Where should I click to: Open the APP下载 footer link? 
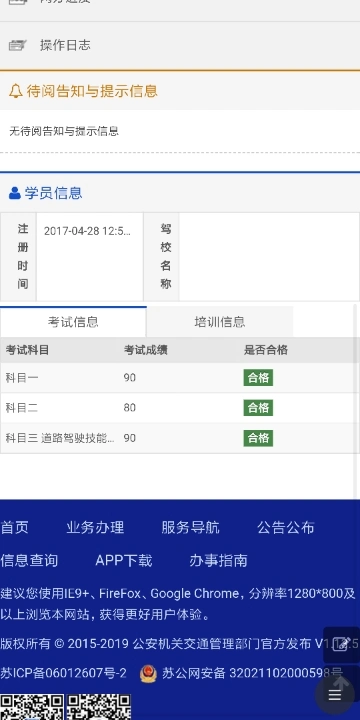(124, 560)
